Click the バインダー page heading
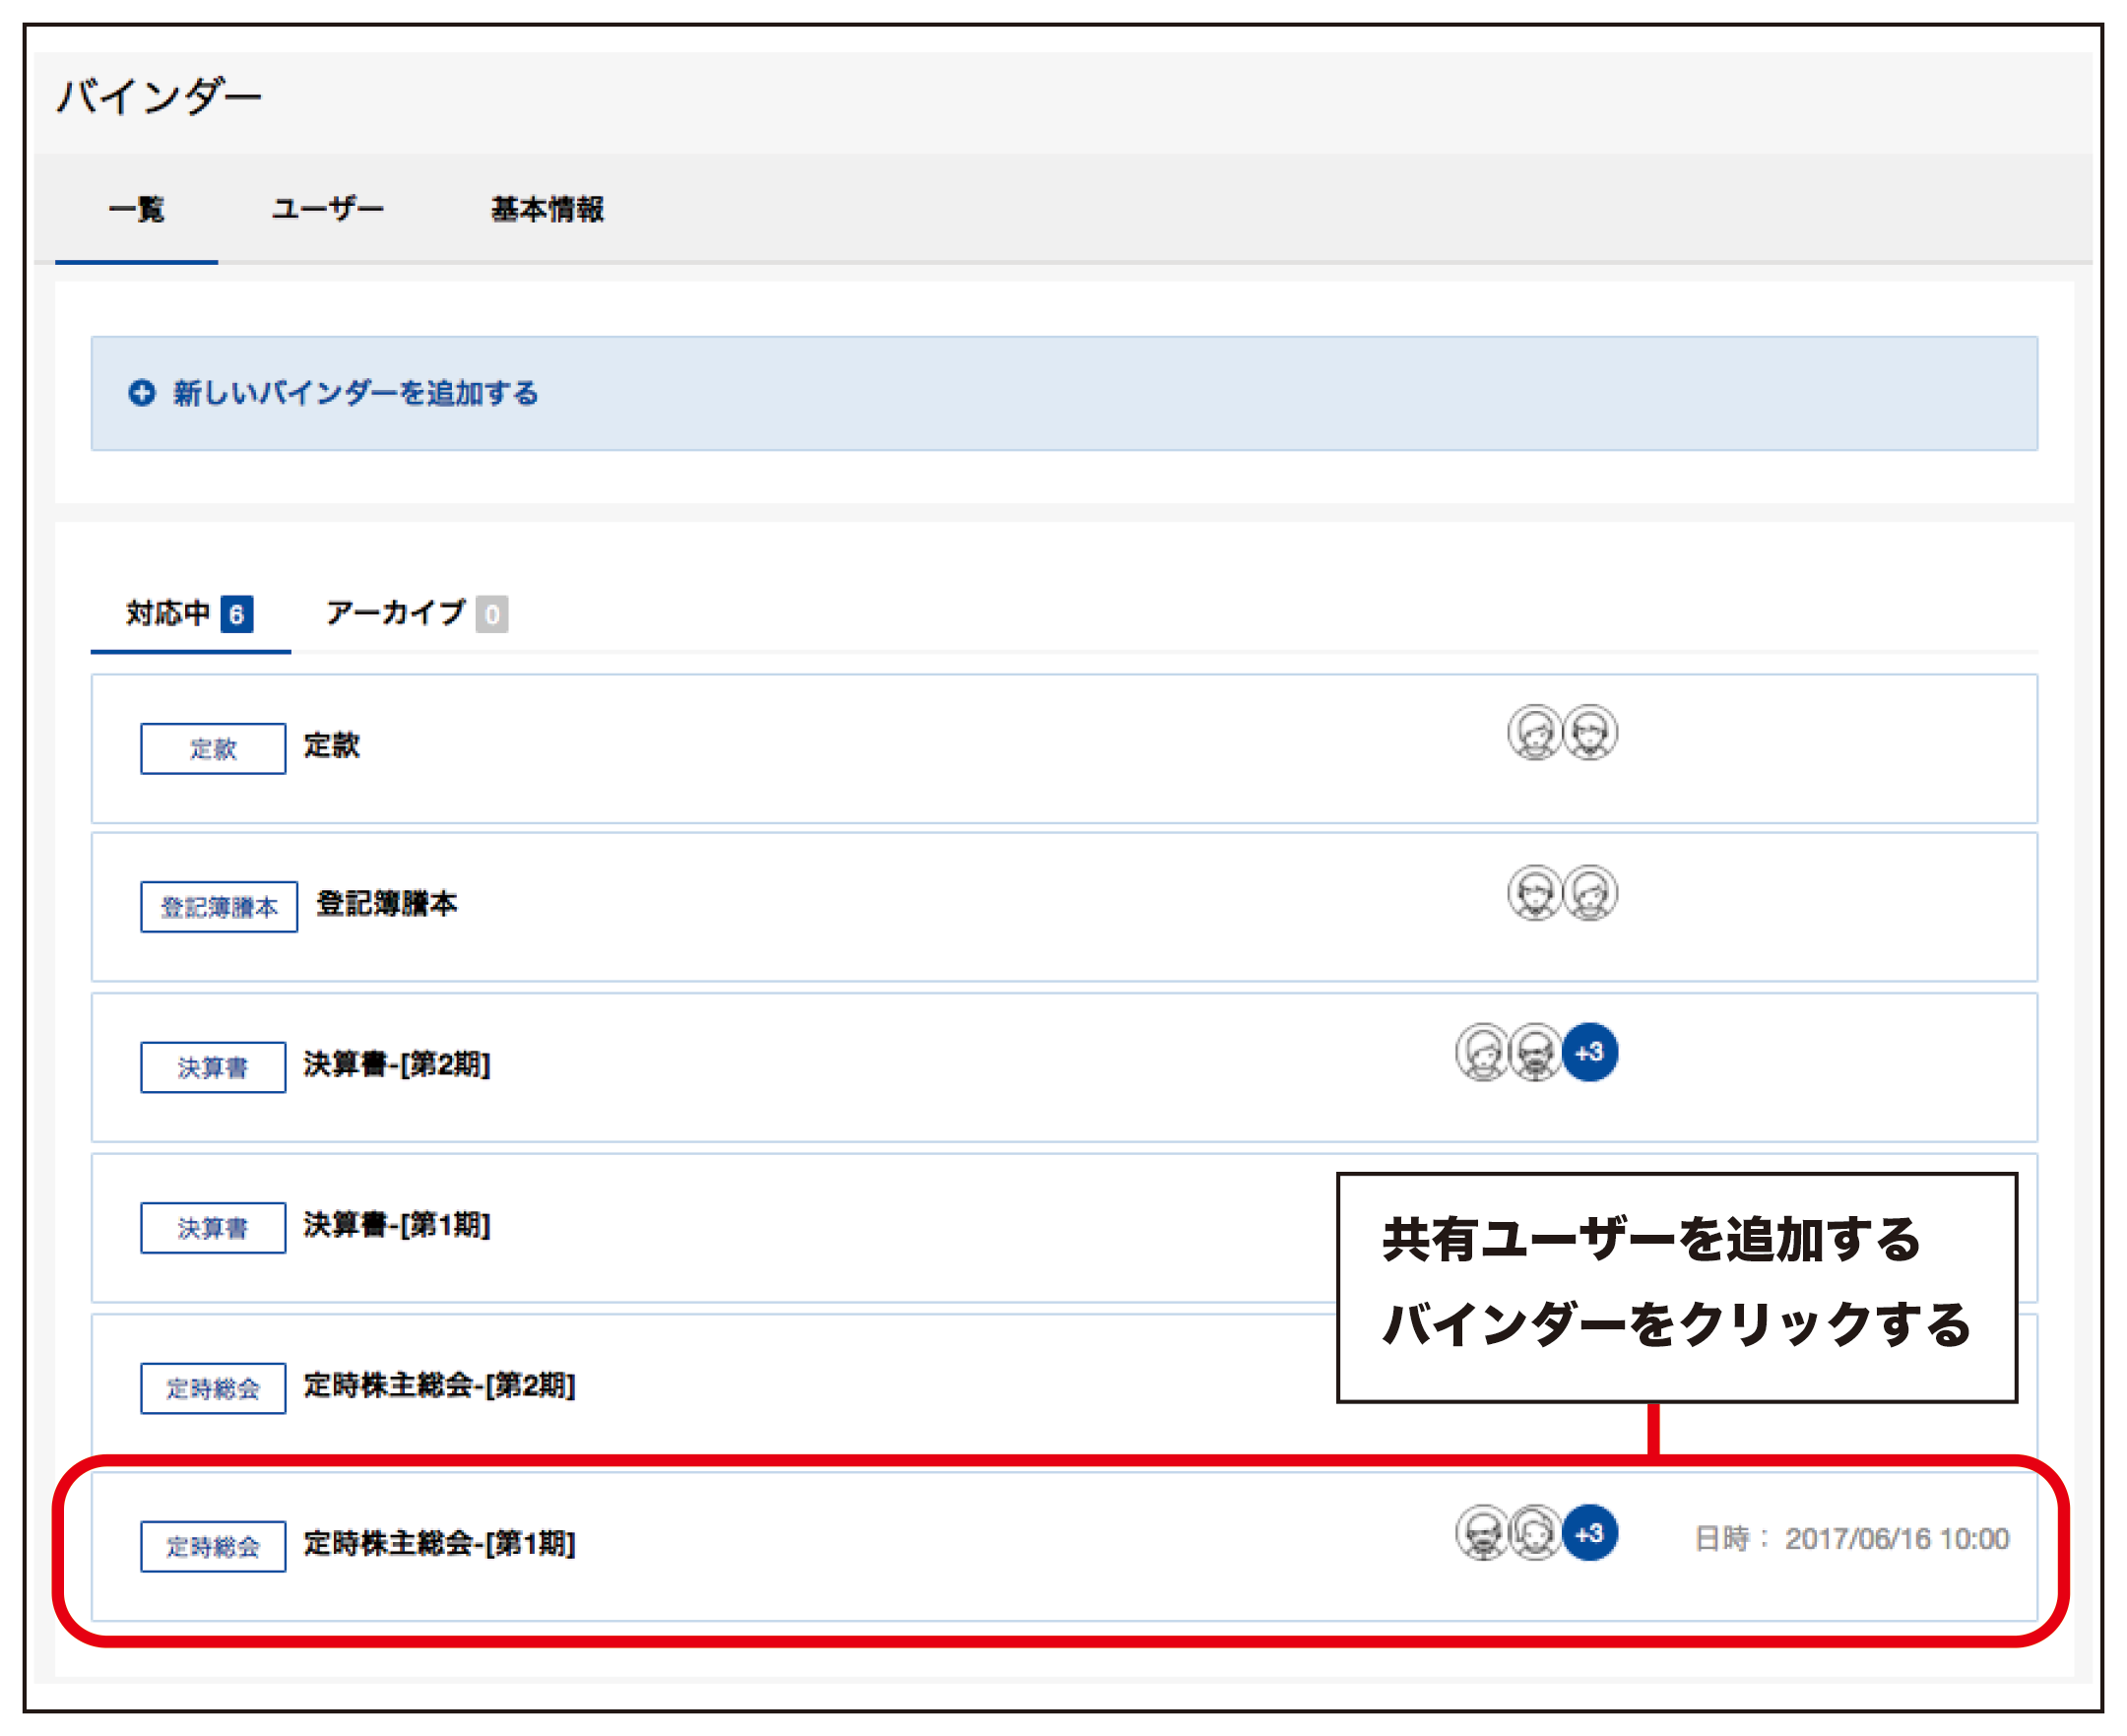The width and height of the screenshot is (2127, 1736). point(159,98)
